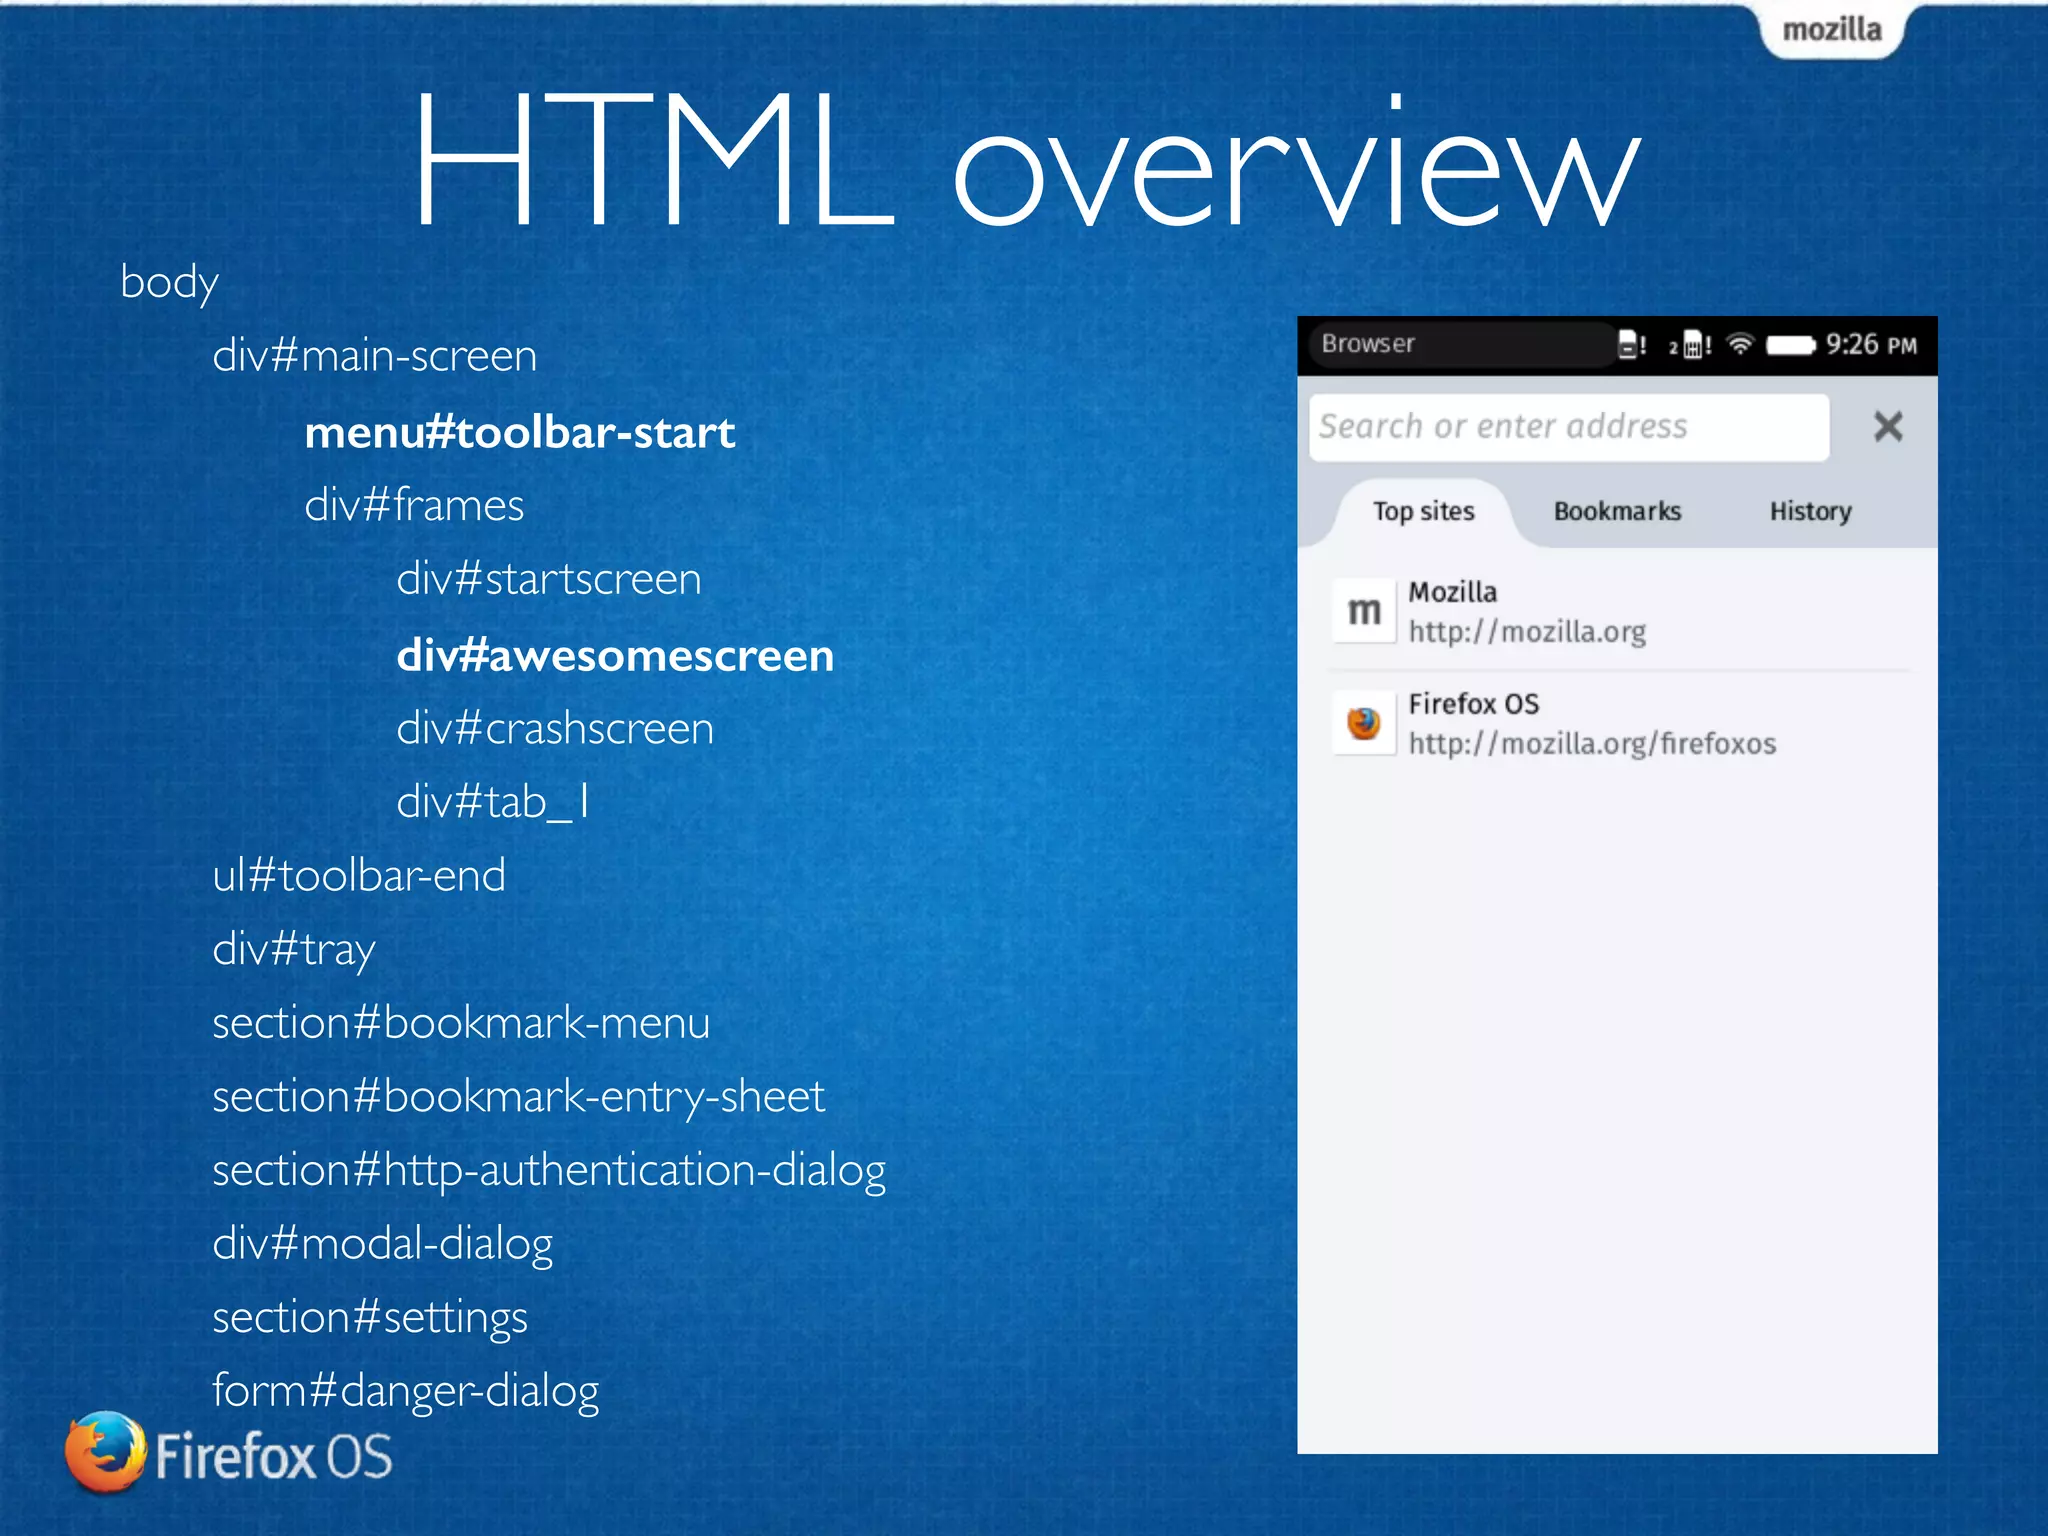Tap the second SIM card warning icon

click(1690, 346)
